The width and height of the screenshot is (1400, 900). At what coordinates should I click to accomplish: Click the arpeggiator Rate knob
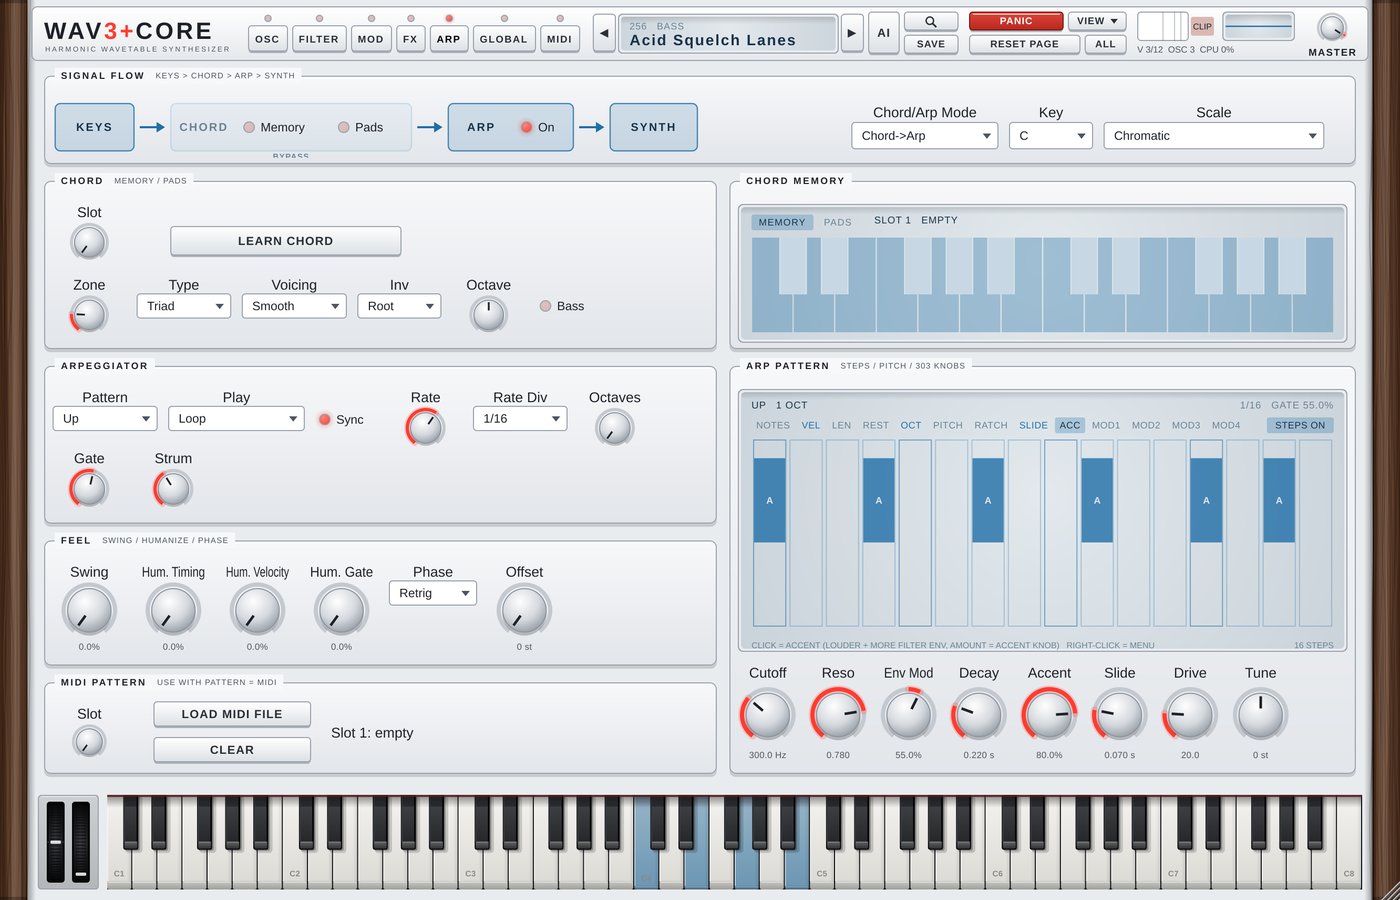[x=425, y=427]
